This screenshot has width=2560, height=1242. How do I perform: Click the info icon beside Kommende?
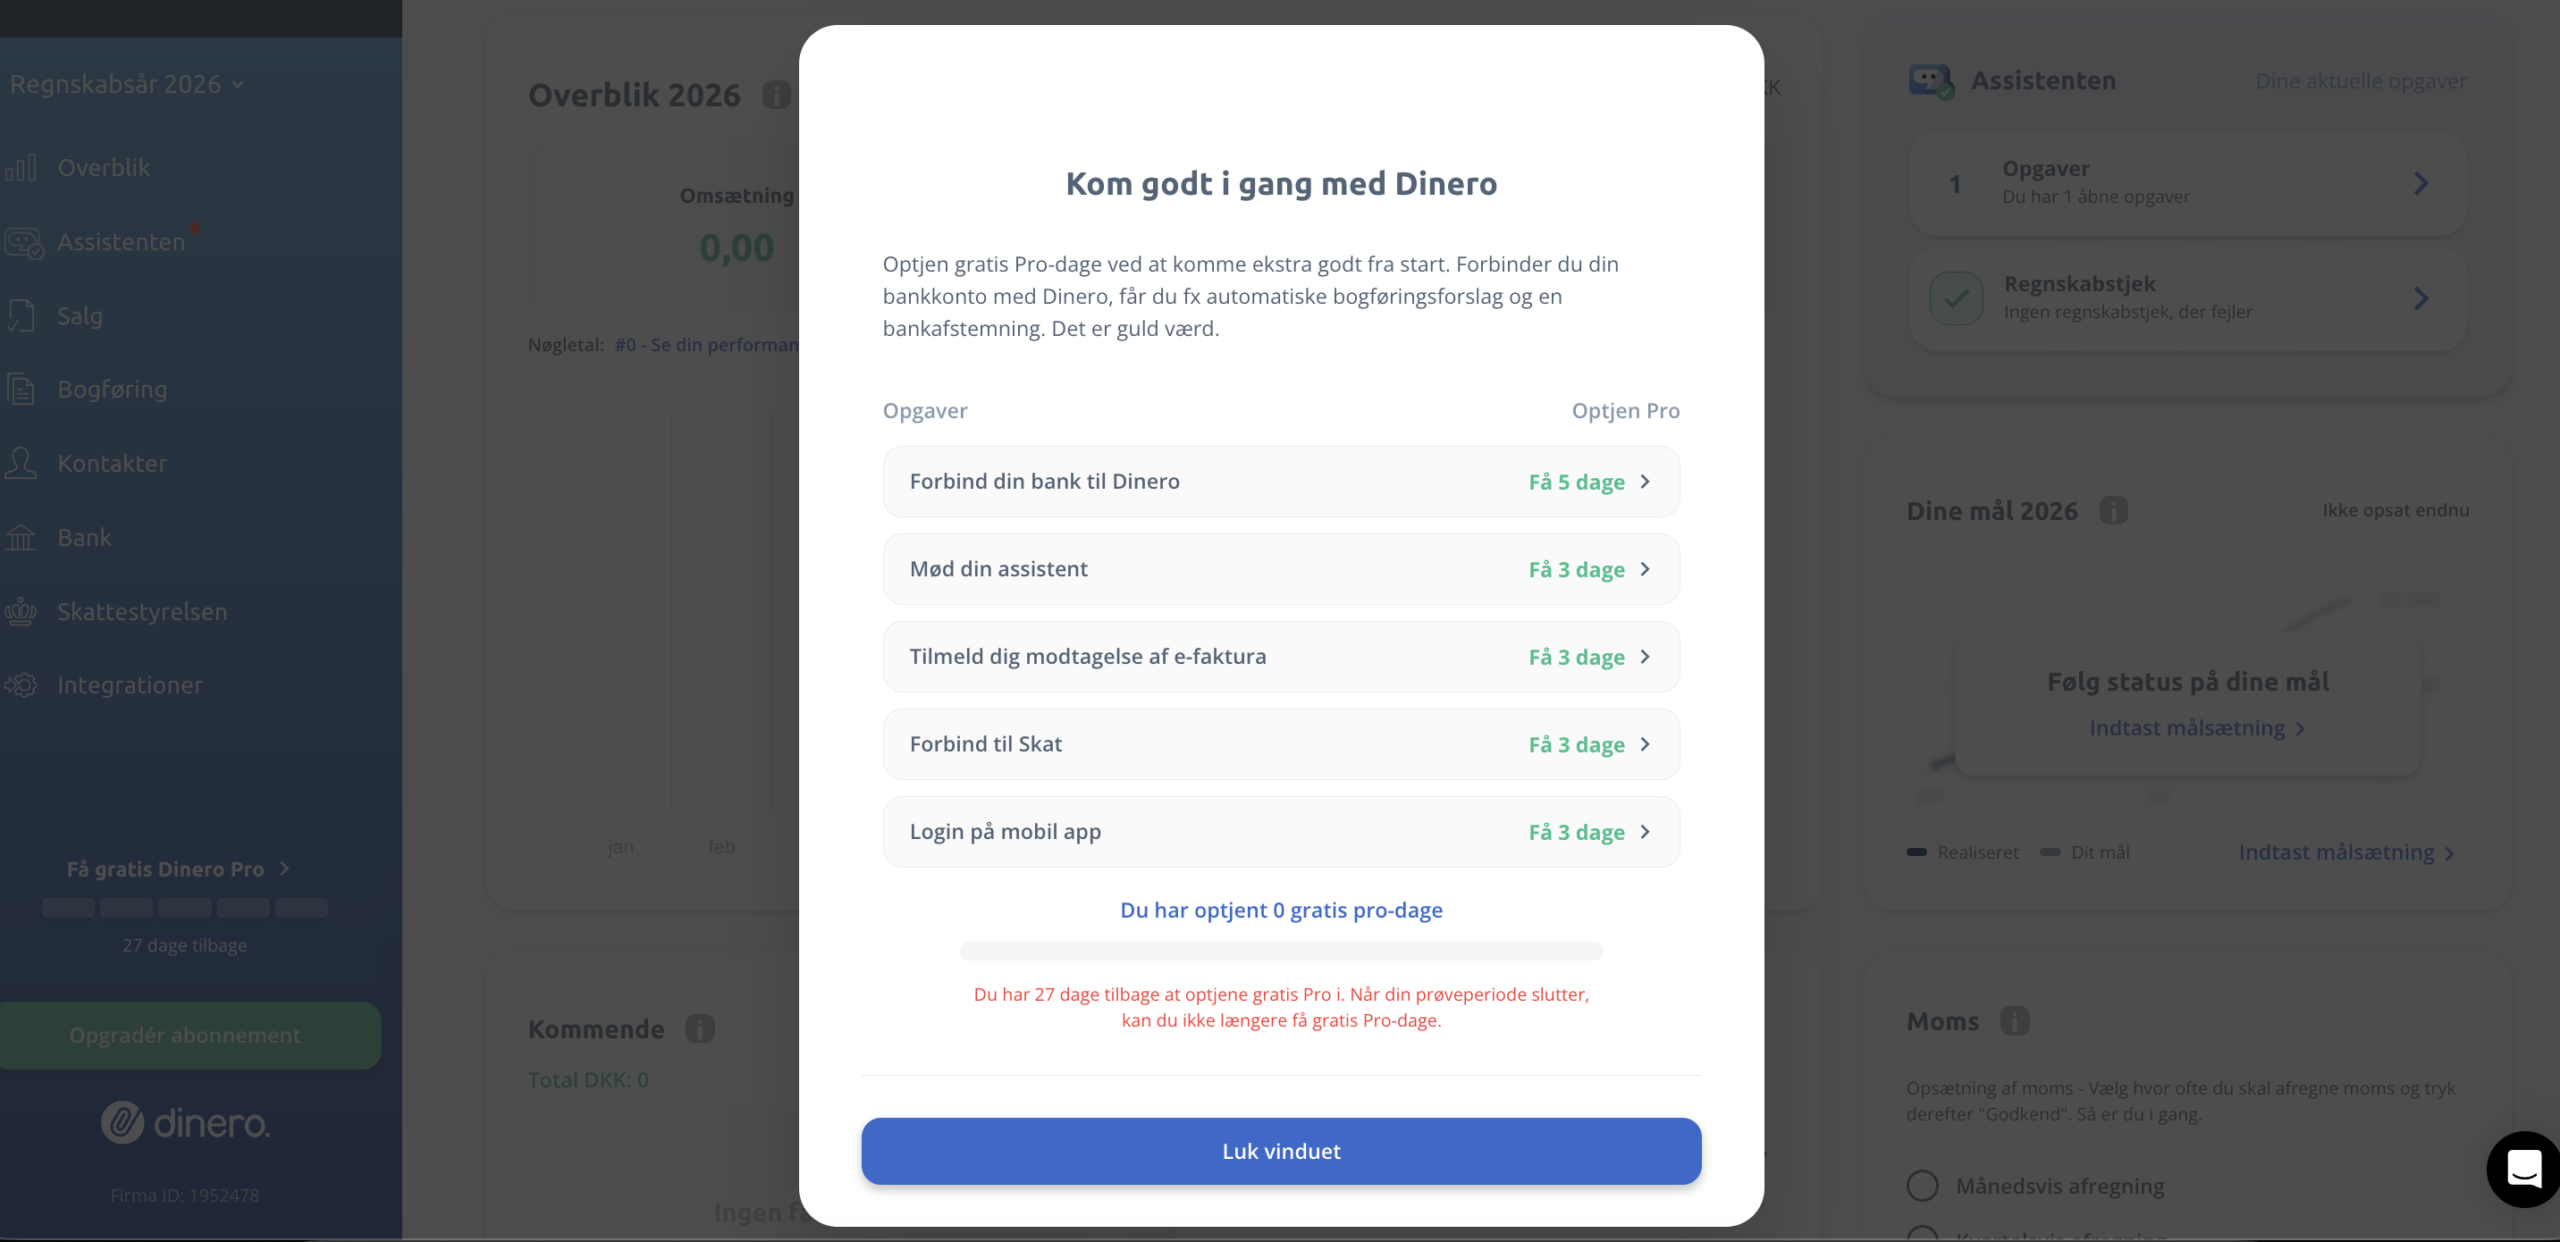click(x=700, y=1029)
